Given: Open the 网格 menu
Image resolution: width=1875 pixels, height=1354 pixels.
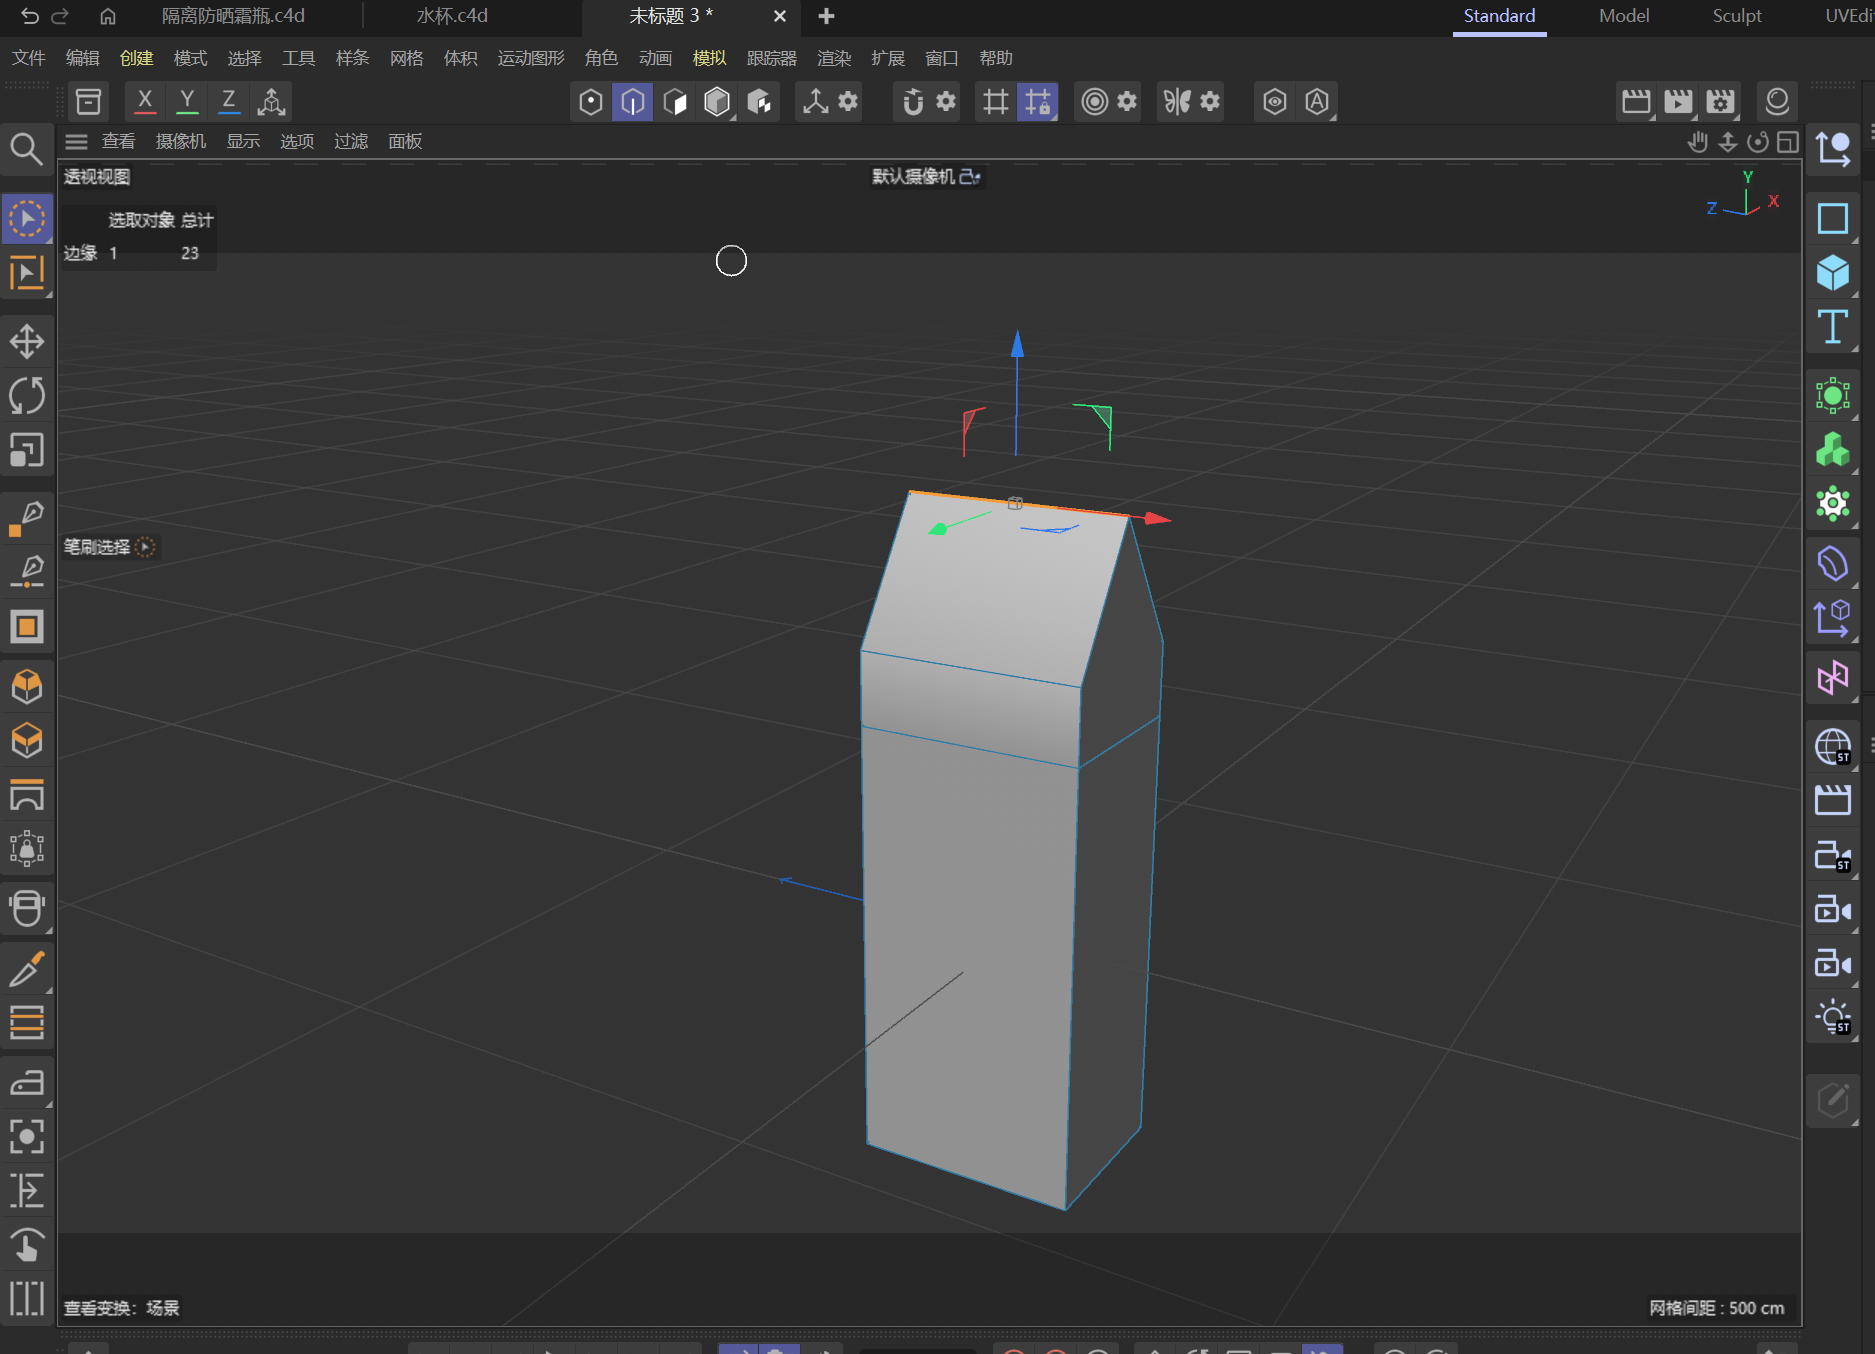Looking at the screenshot, I should pos(407,58).
